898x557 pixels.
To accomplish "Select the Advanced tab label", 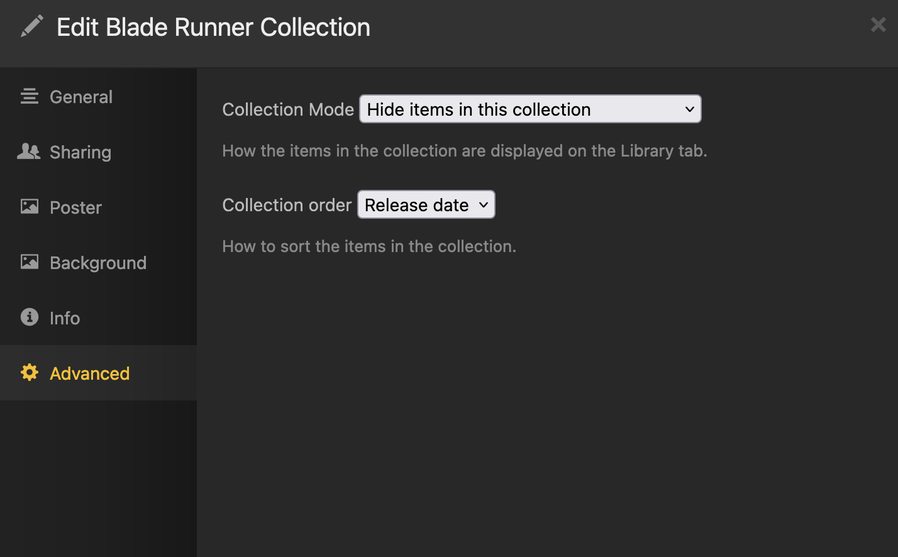I will (x=90, y=373).
